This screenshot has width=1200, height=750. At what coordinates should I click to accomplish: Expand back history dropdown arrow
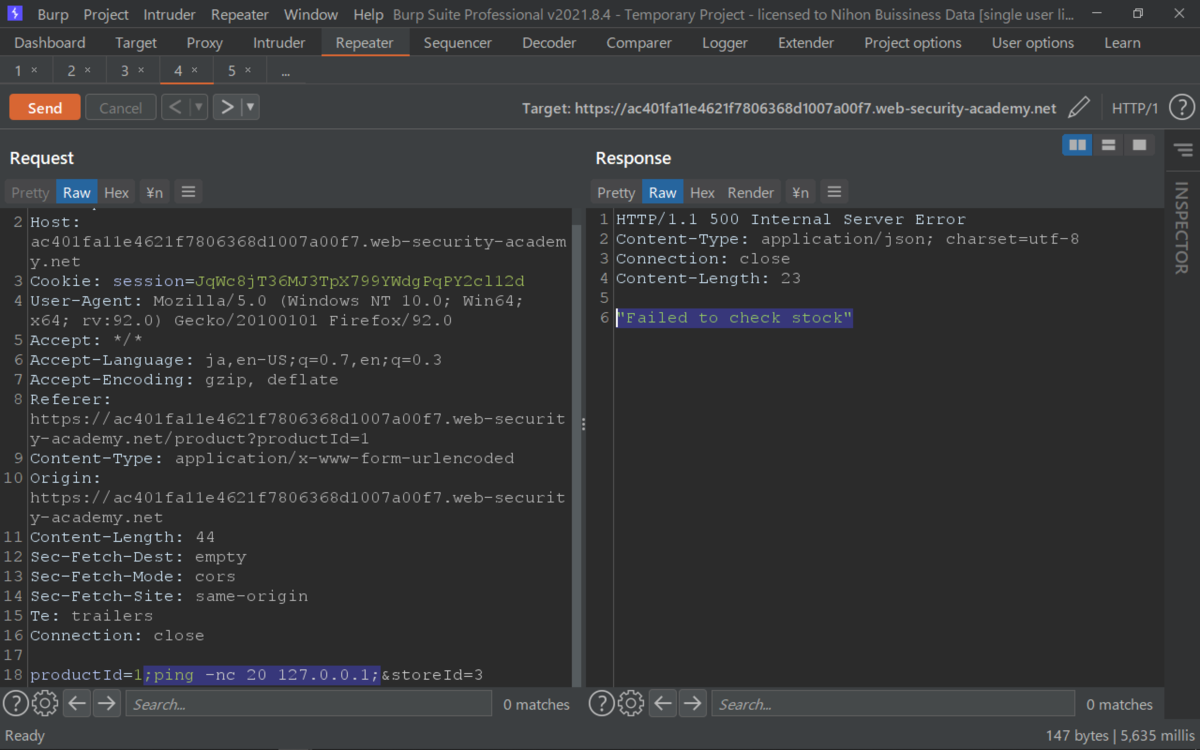click(x=198, y=107)
